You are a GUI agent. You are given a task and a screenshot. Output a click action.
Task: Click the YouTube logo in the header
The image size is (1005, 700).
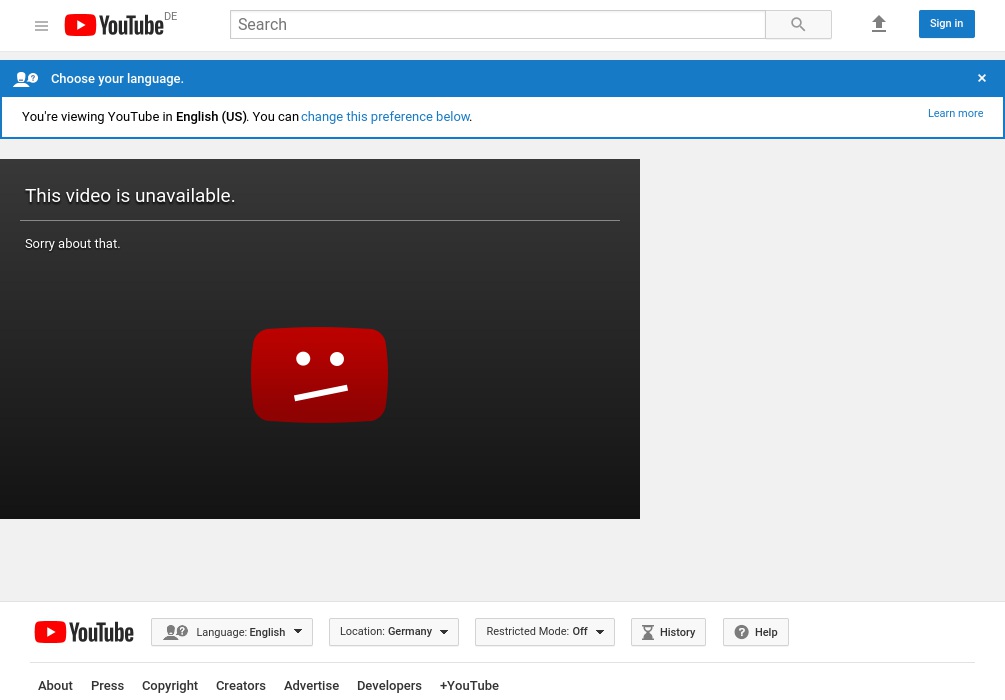pyautogui.click(x=114, y=25)
